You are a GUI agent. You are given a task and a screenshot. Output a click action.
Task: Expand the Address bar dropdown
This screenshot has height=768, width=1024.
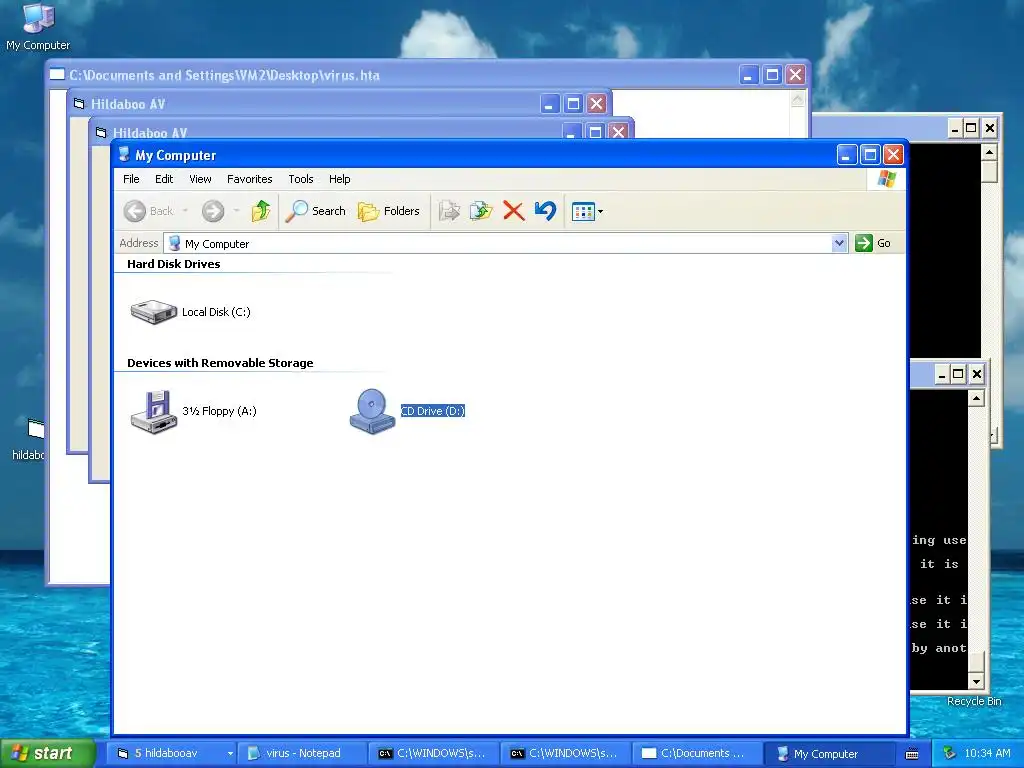tap(839, 244)
